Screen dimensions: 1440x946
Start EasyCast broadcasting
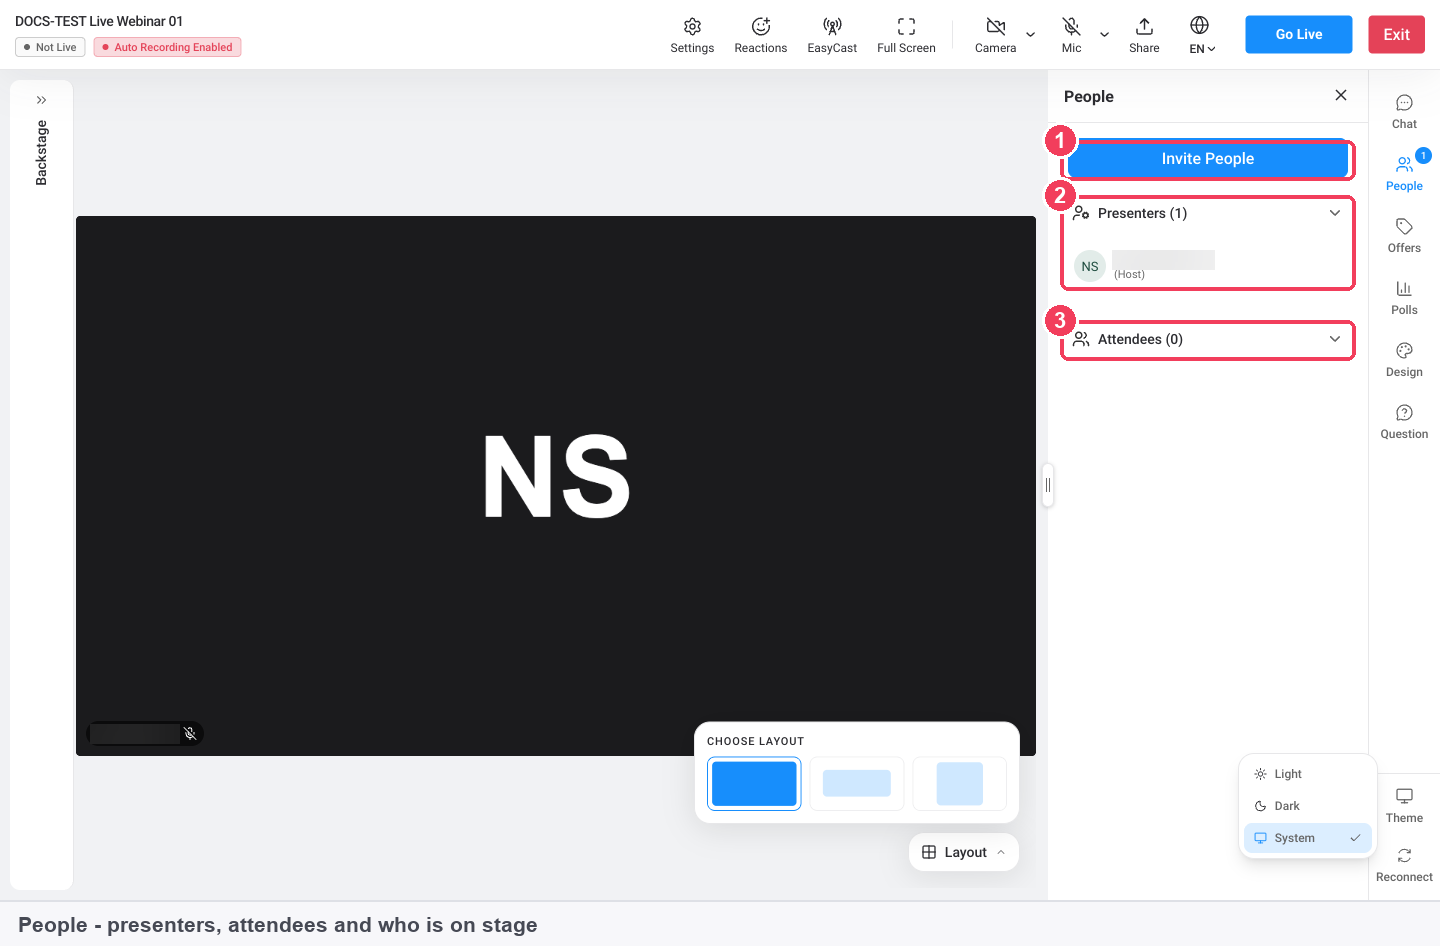coord(832,35)
